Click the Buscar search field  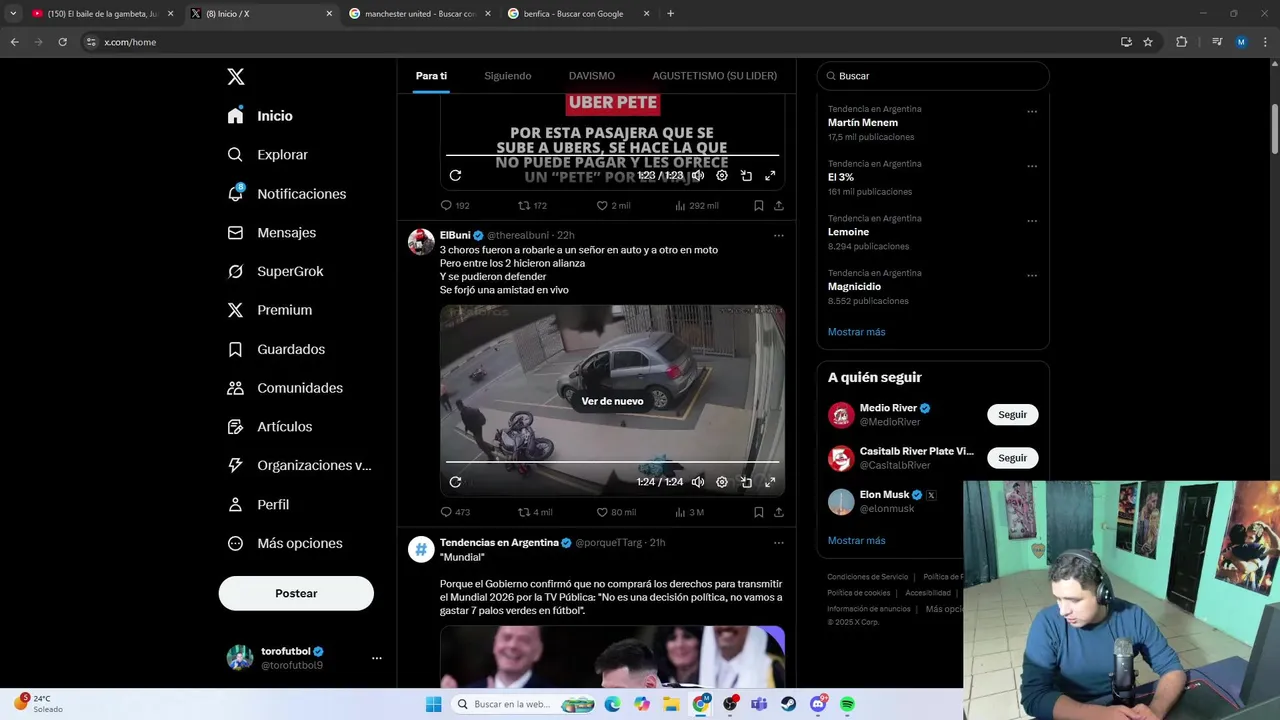(933, 76)
